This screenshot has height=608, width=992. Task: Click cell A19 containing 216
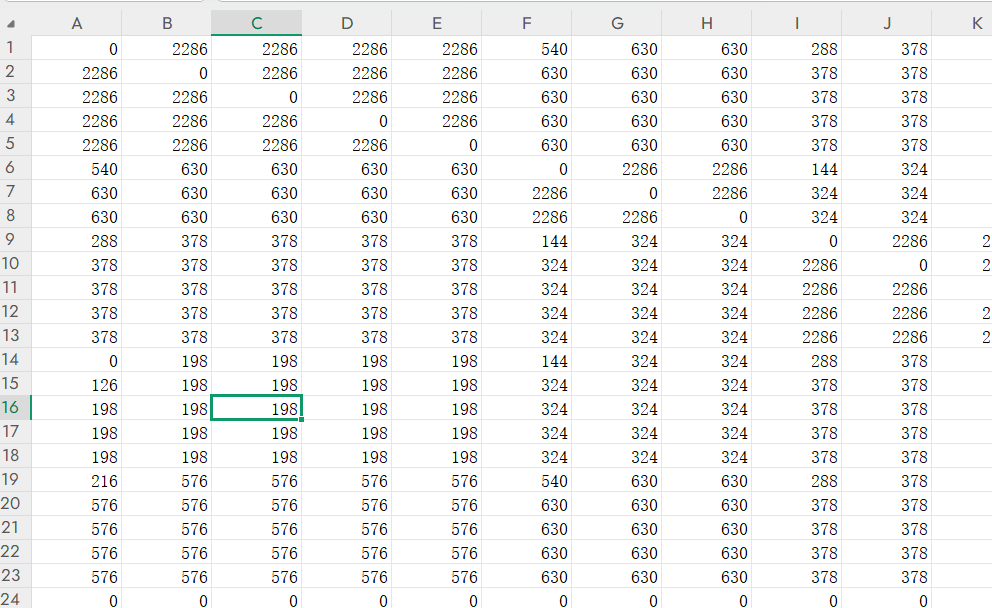[x=76, y=481]
